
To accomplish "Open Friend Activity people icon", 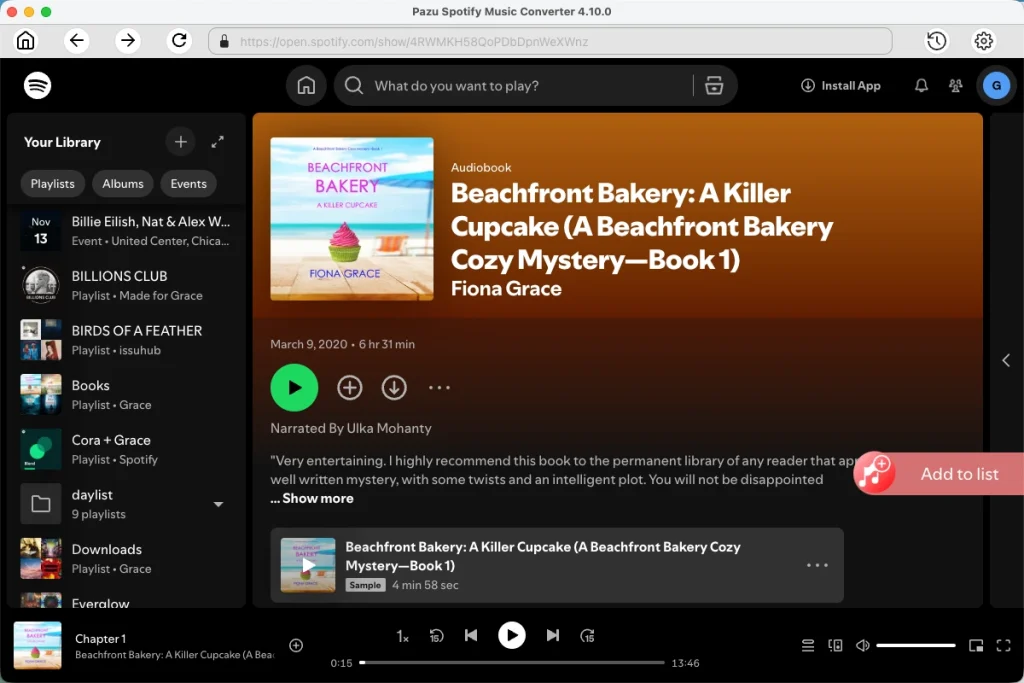I will tap(955, 86).
